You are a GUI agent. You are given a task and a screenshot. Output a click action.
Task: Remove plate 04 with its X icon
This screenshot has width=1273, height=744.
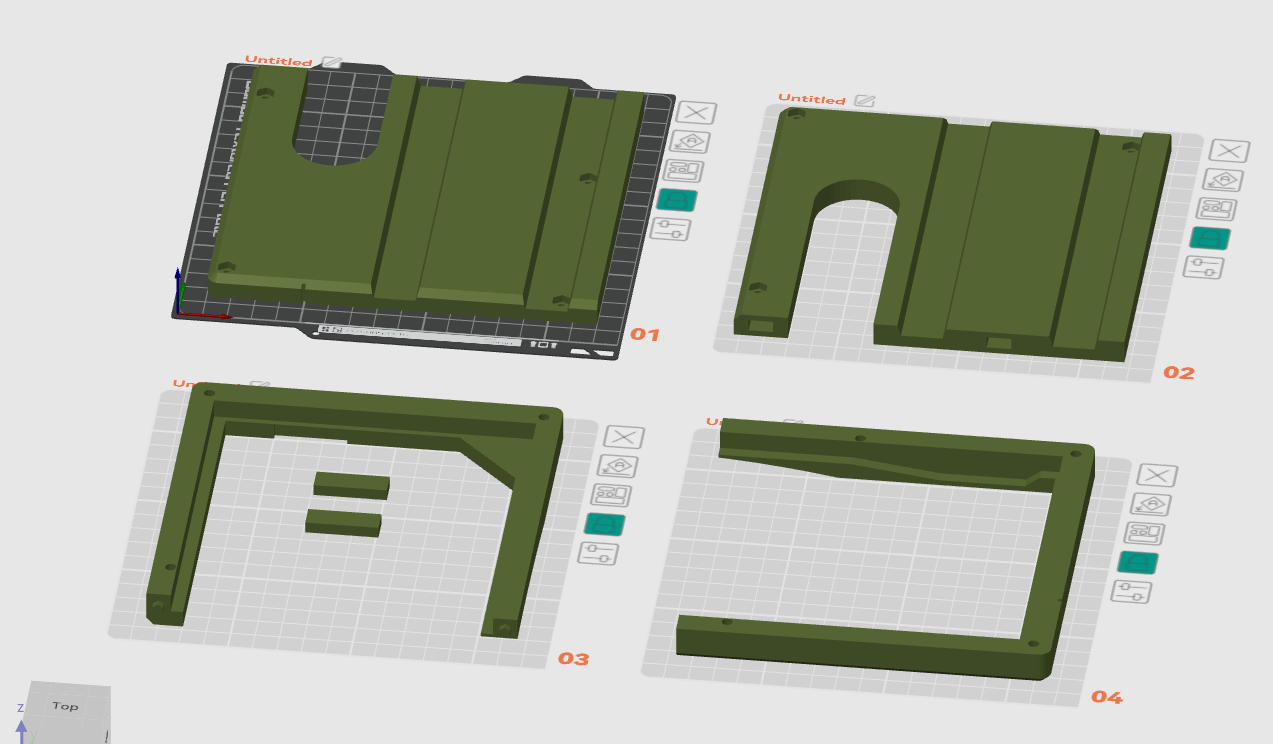[x=1157, y=475]
